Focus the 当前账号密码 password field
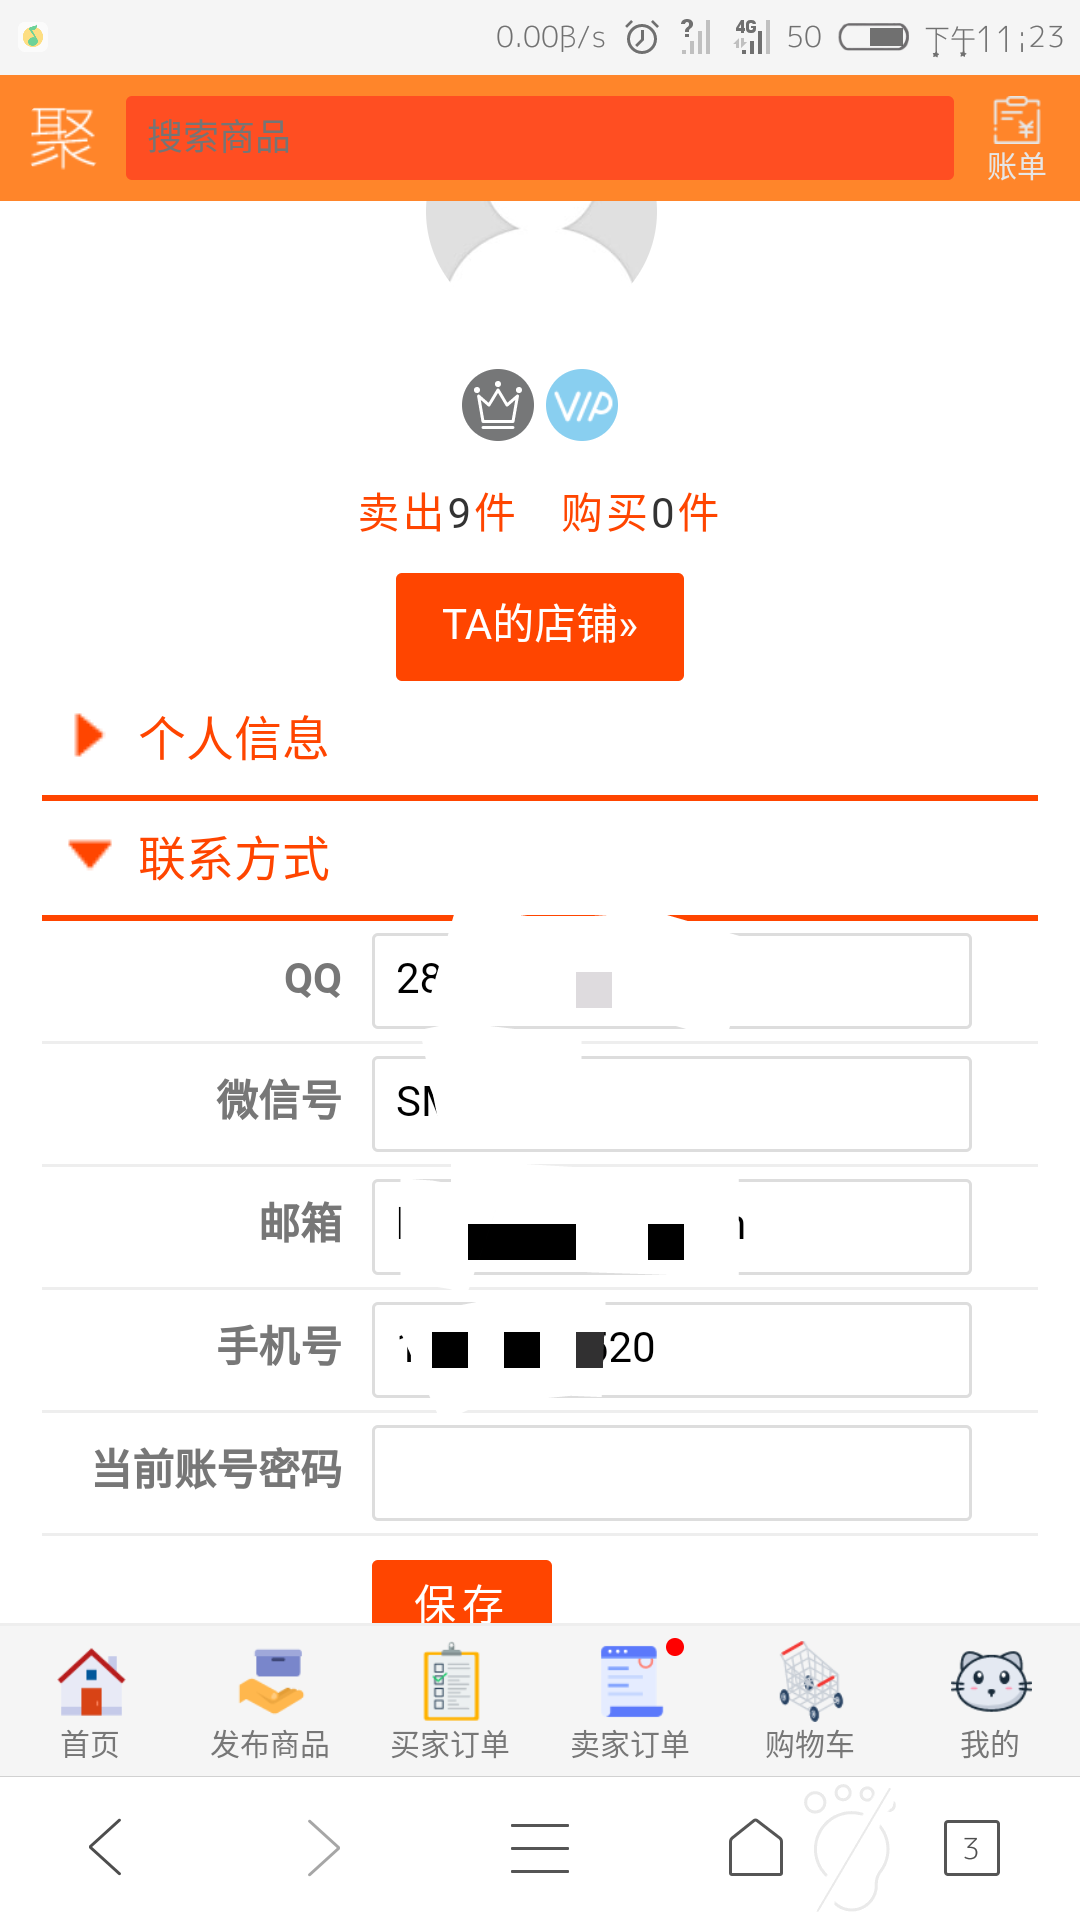Viewport: 1080px width, 1920px height. point(672,1473)
